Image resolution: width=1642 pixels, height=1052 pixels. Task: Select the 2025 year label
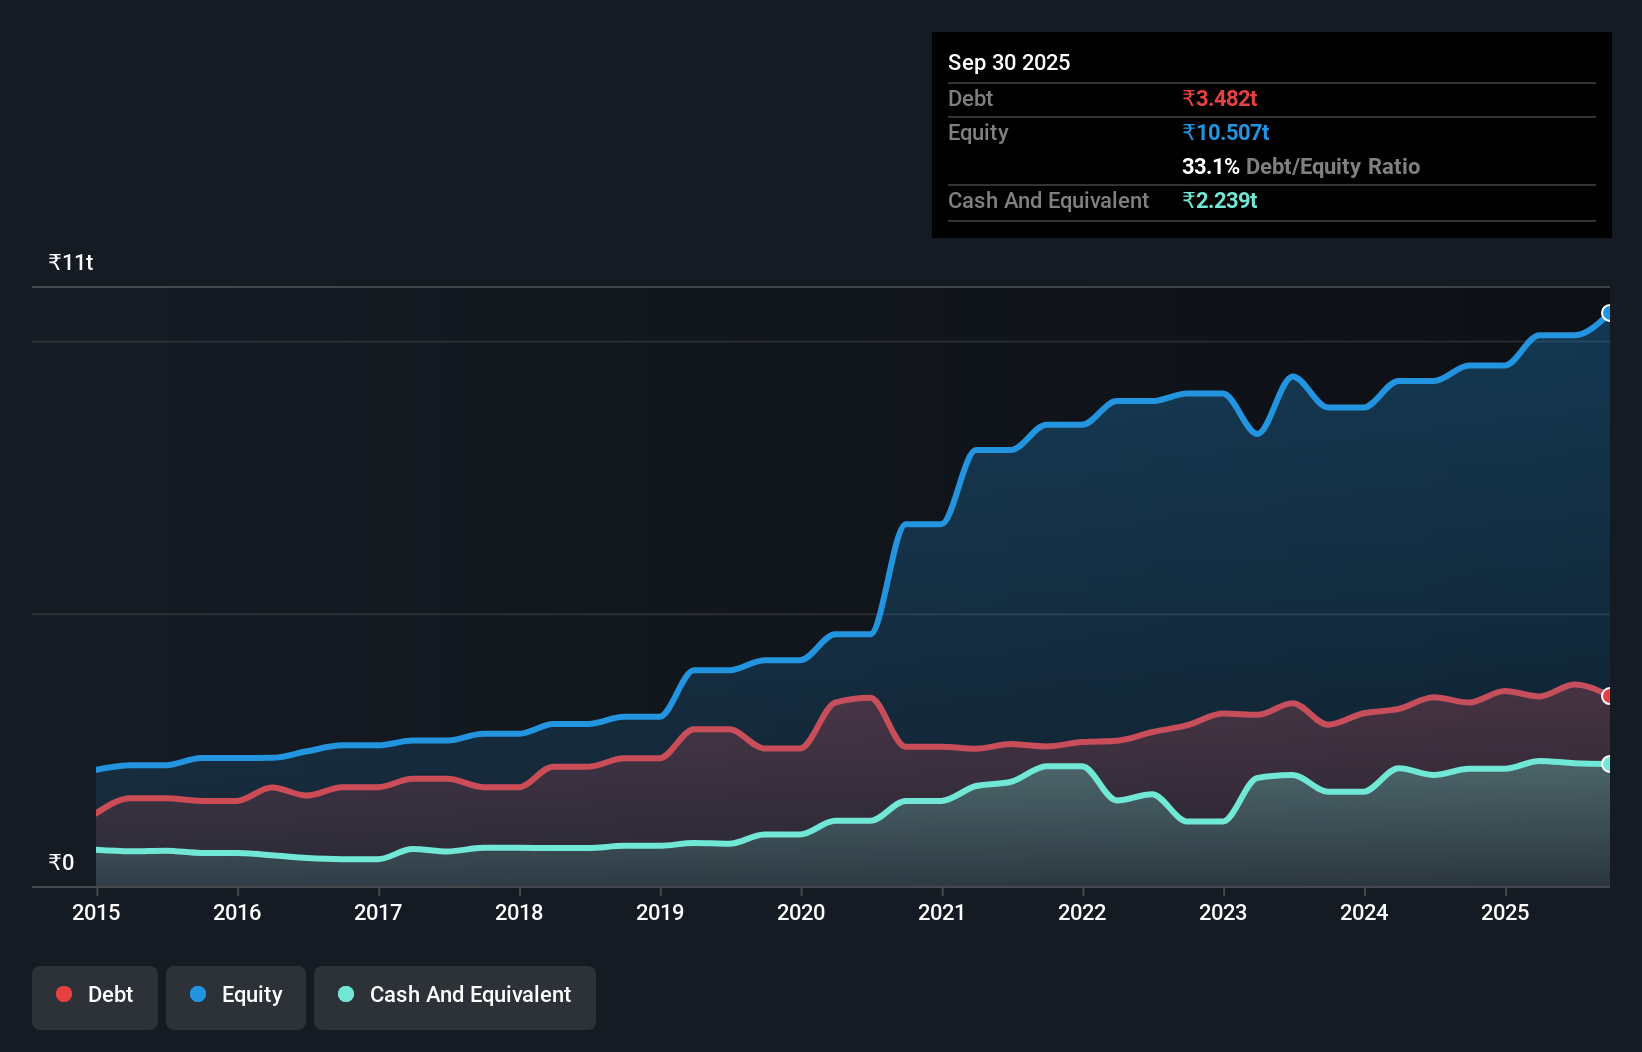coord(1506,913)
